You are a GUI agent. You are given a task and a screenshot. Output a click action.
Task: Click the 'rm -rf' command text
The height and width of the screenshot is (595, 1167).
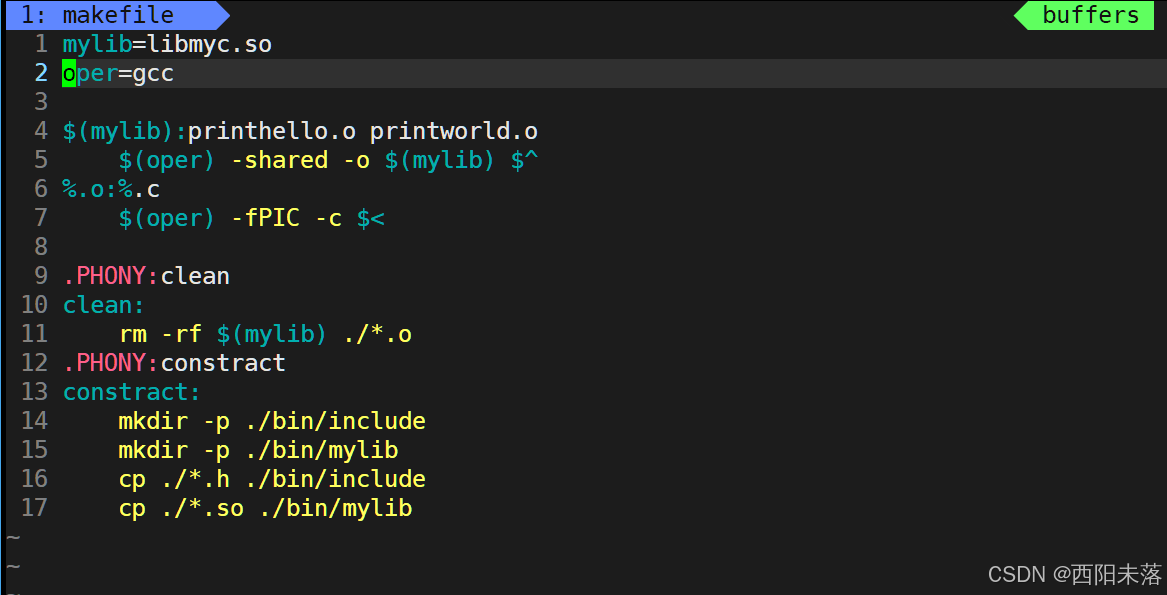coord(160,334)
